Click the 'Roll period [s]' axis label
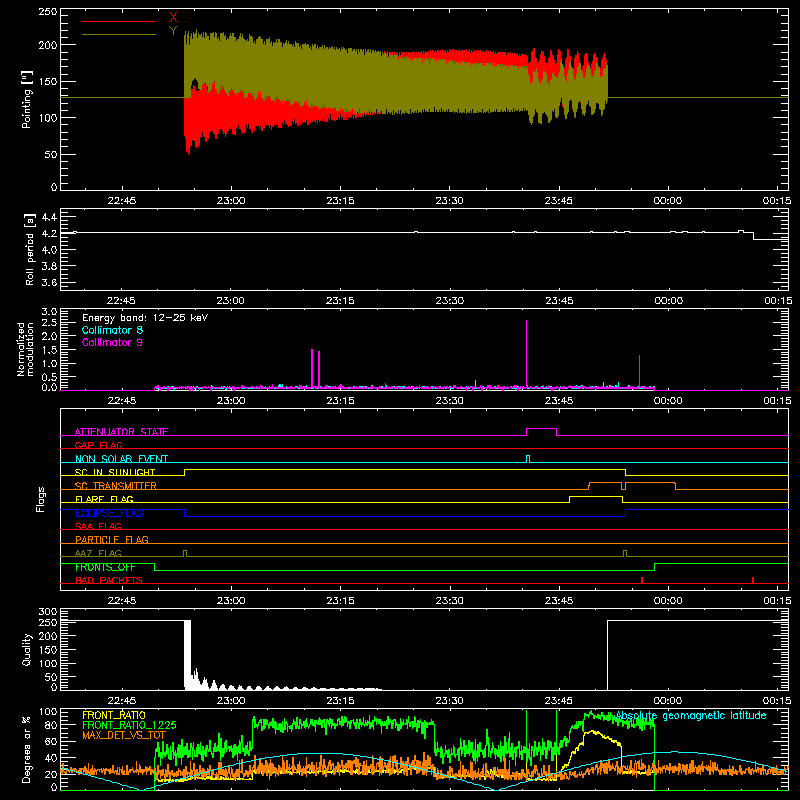Viewport: 800px width, 800px height. [30, 249]
